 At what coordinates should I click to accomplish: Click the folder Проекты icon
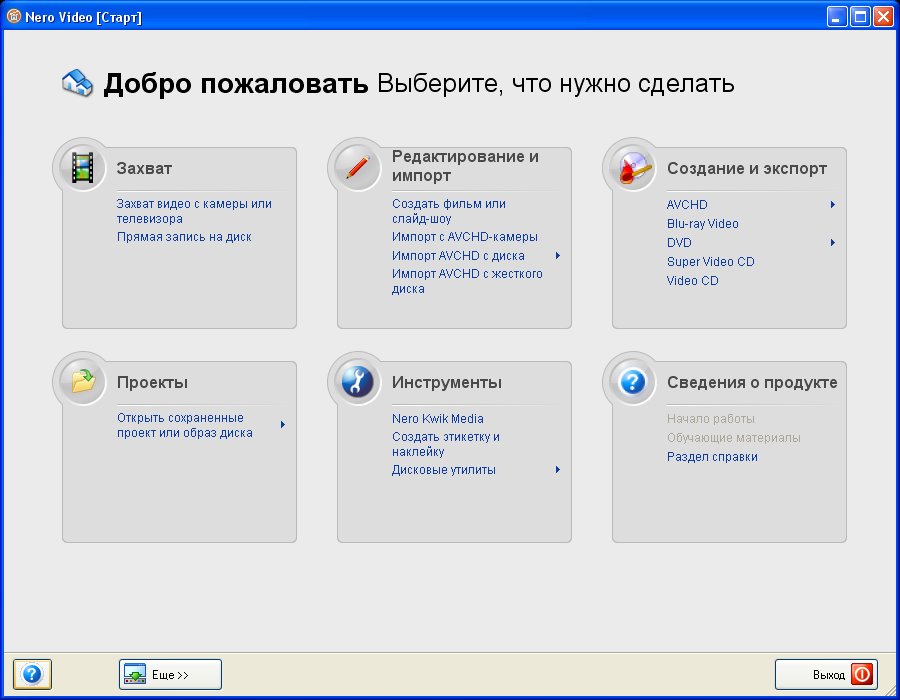(82, 382)
